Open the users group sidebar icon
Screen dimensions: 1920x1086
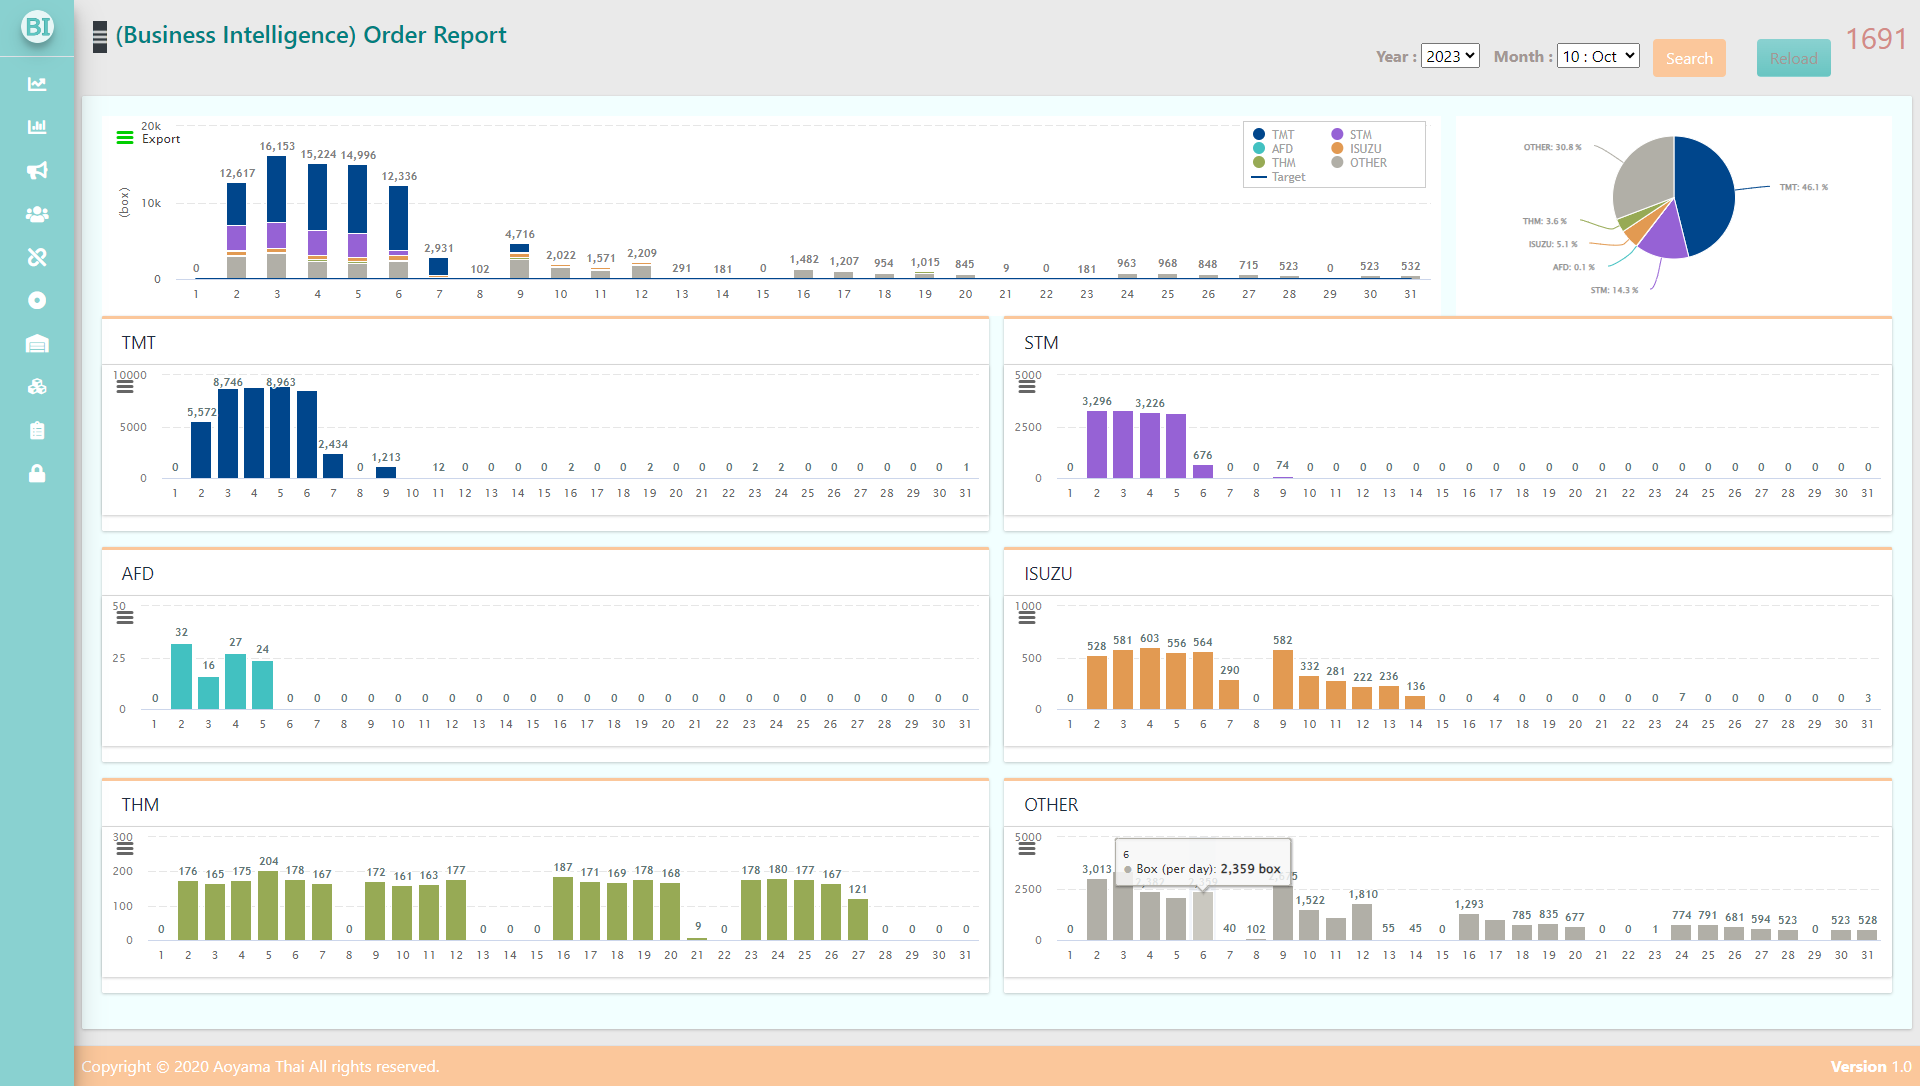37,214
